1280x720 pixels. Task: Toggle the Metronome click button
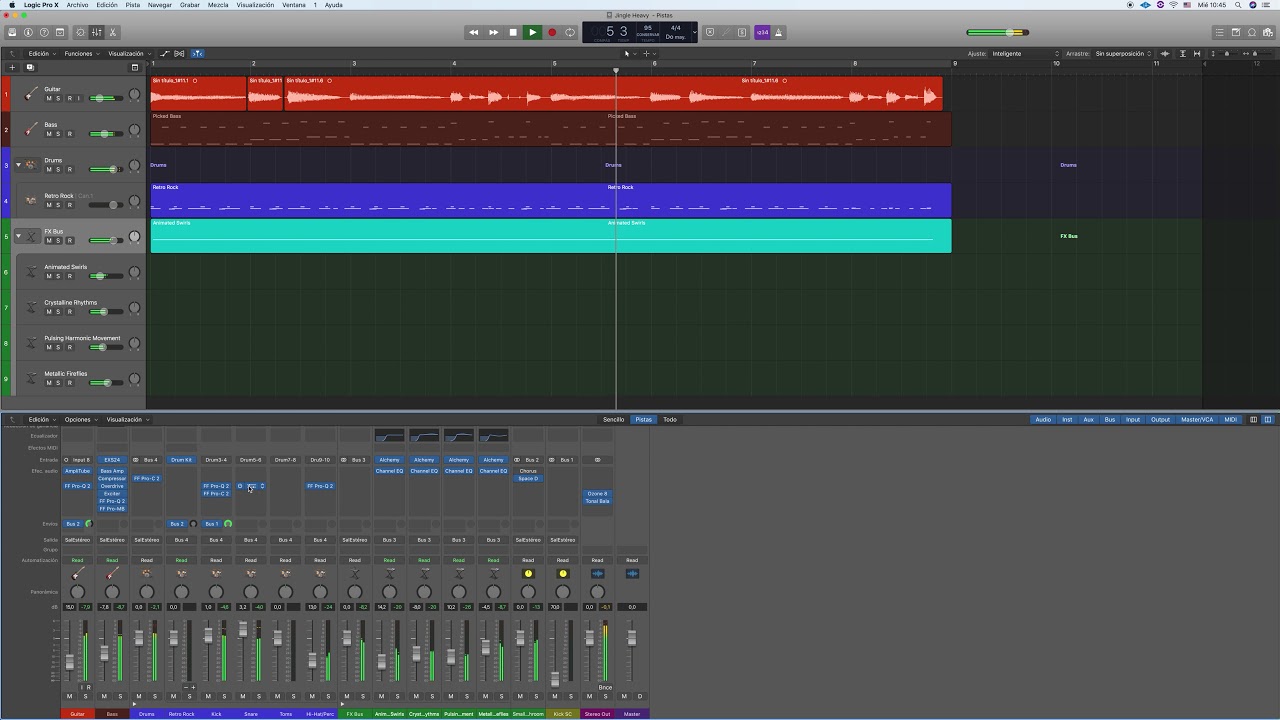[x=779, y=32]
